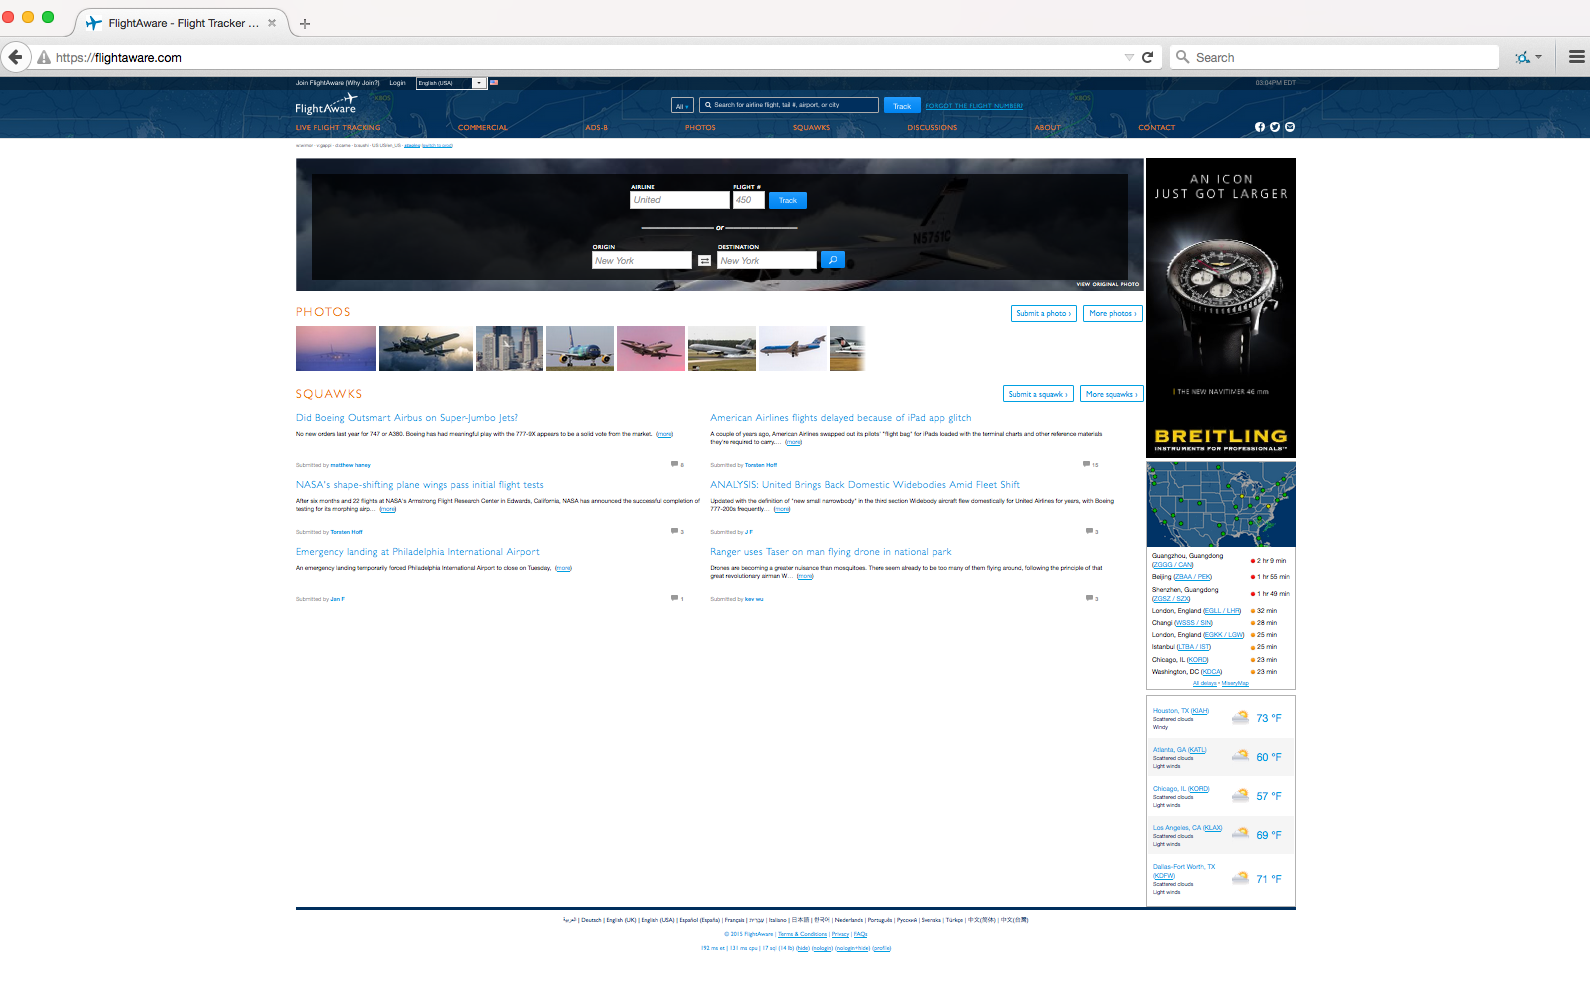The height and width of the screenshot is (993, 1590).
Task: Click Track button next to header search
Action: tap(902, 106)
